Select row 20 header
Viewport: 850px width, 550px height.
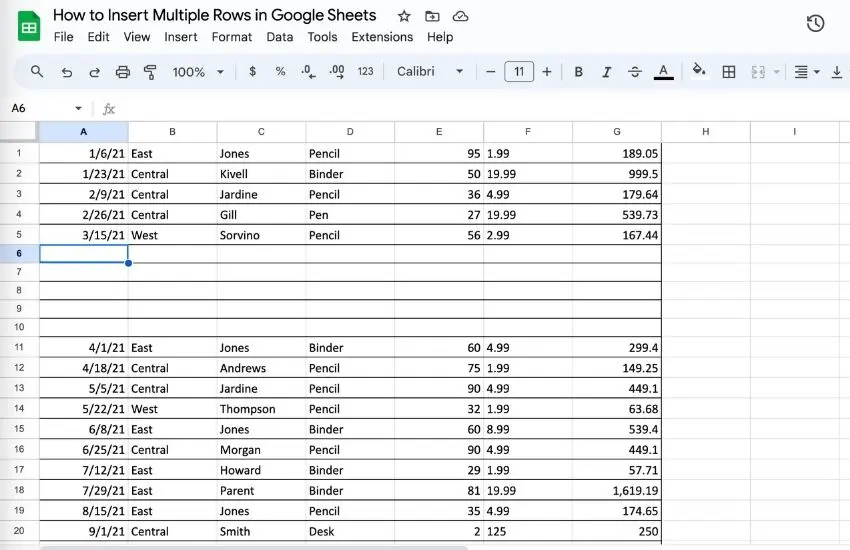(19, 530)
